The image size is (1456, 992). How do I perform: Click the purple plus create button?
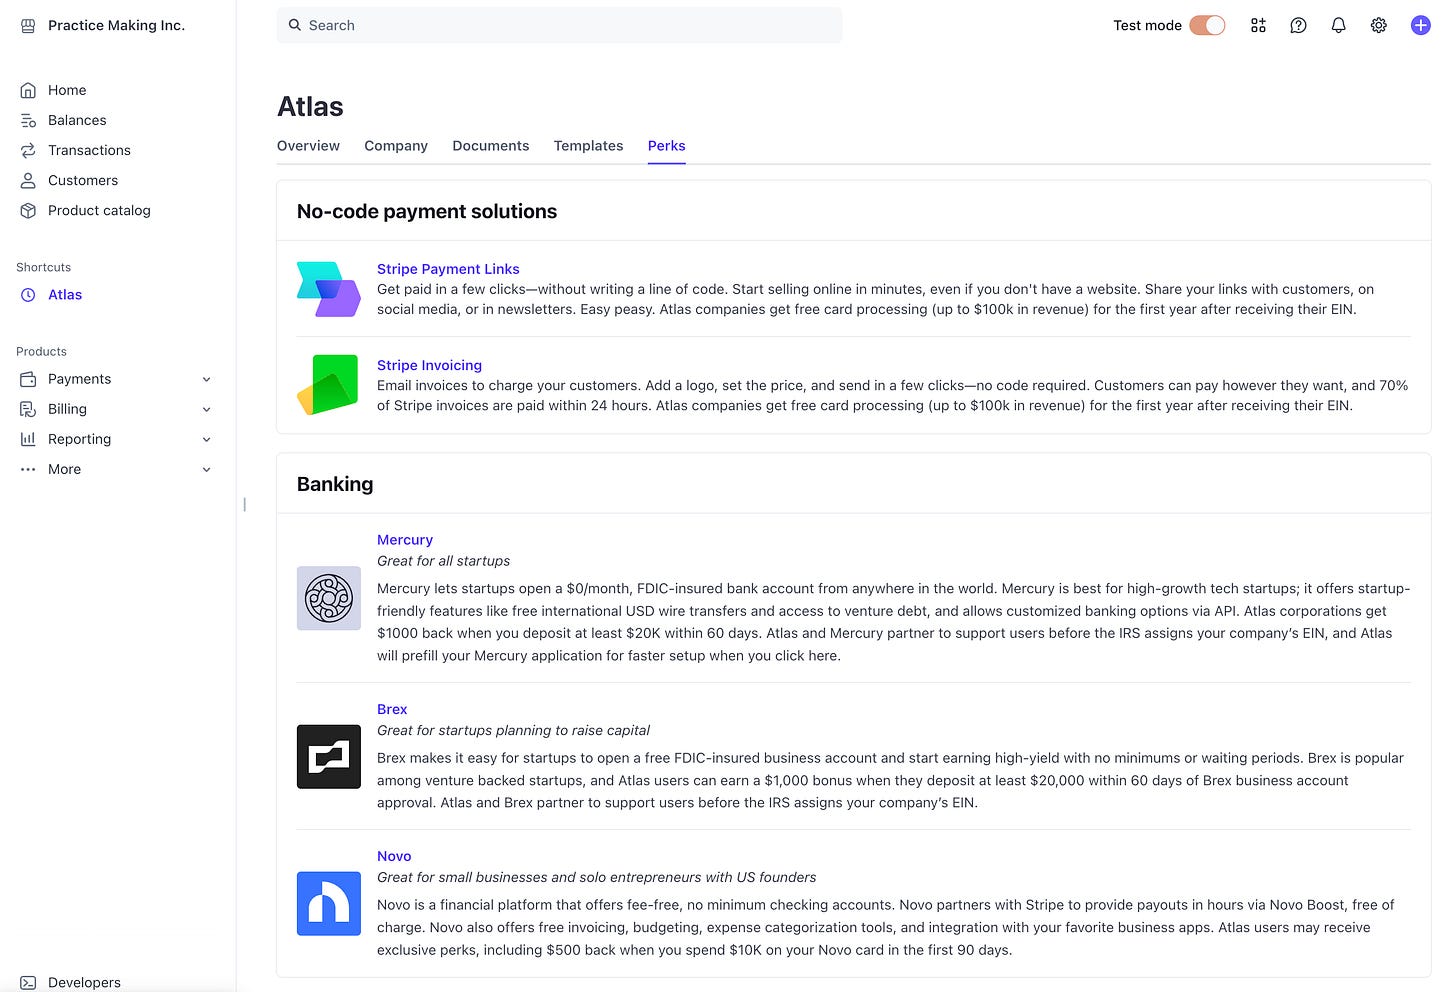pos(1420,26)
